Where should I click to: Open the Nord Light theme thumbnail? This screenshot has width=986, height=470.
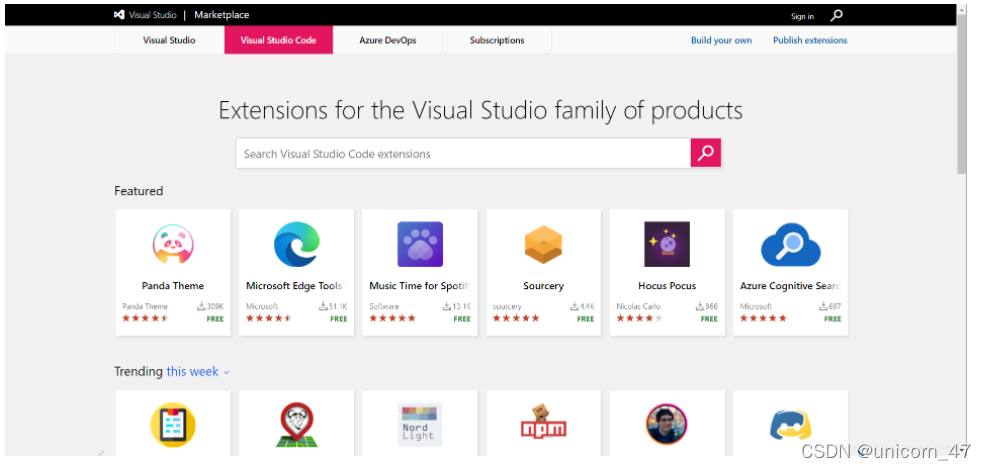point(420,425)
